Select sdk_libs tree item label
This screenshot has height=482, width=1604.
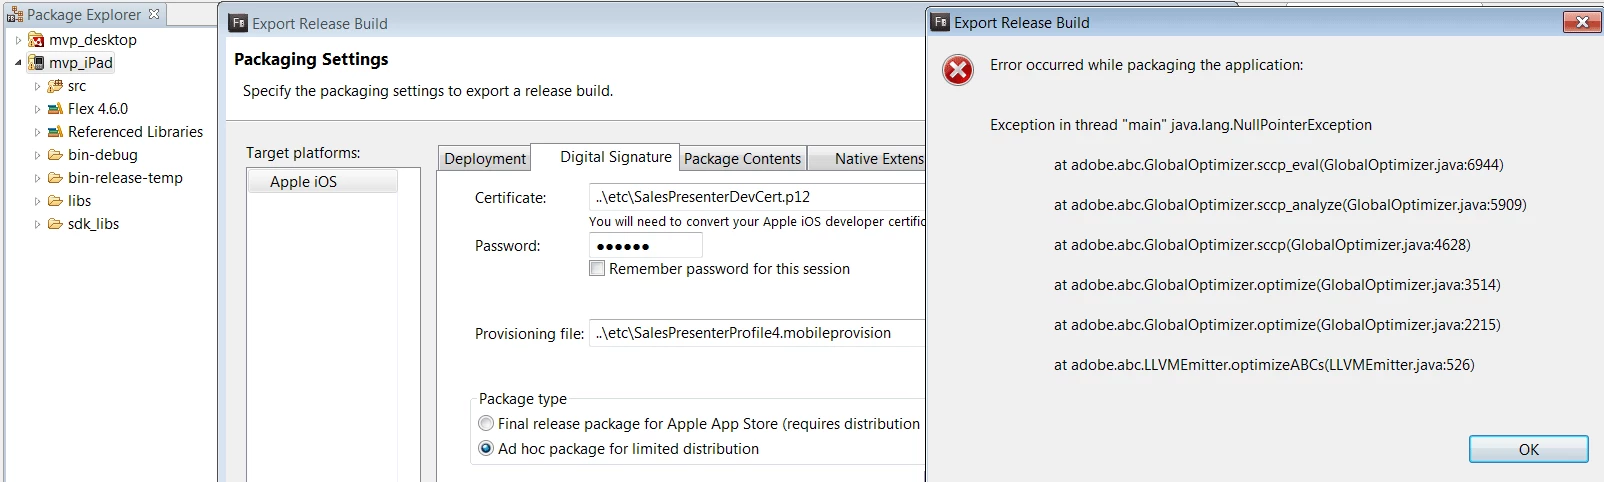coord(94,224)
